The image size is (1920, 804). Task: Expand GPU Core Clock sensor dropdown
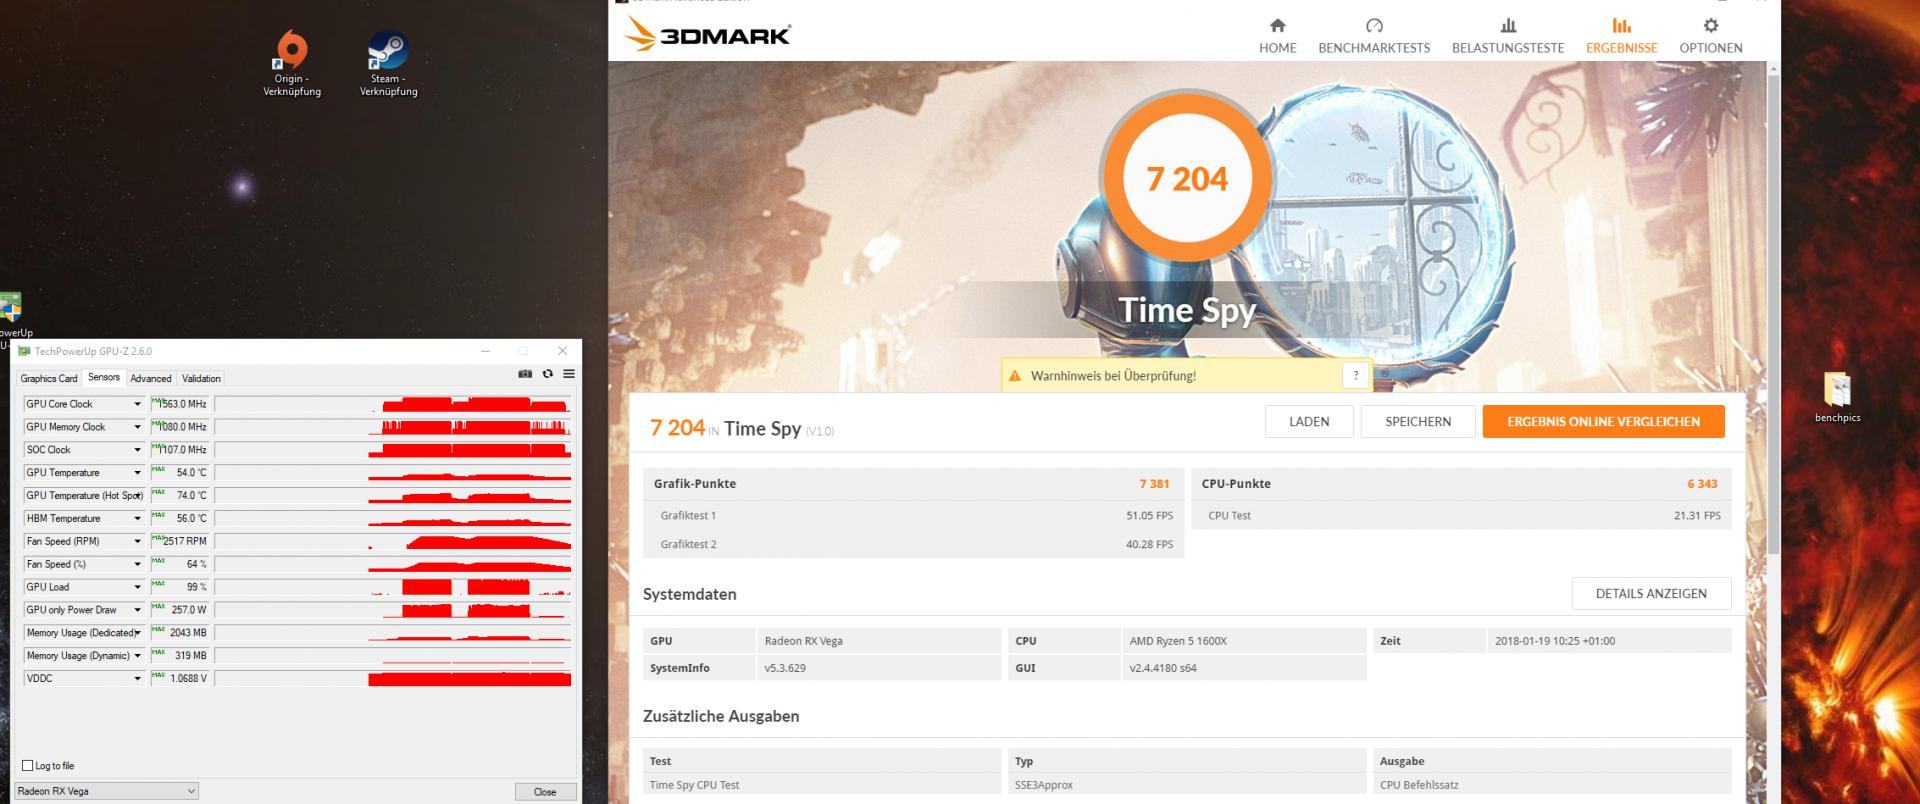[138, 404]
